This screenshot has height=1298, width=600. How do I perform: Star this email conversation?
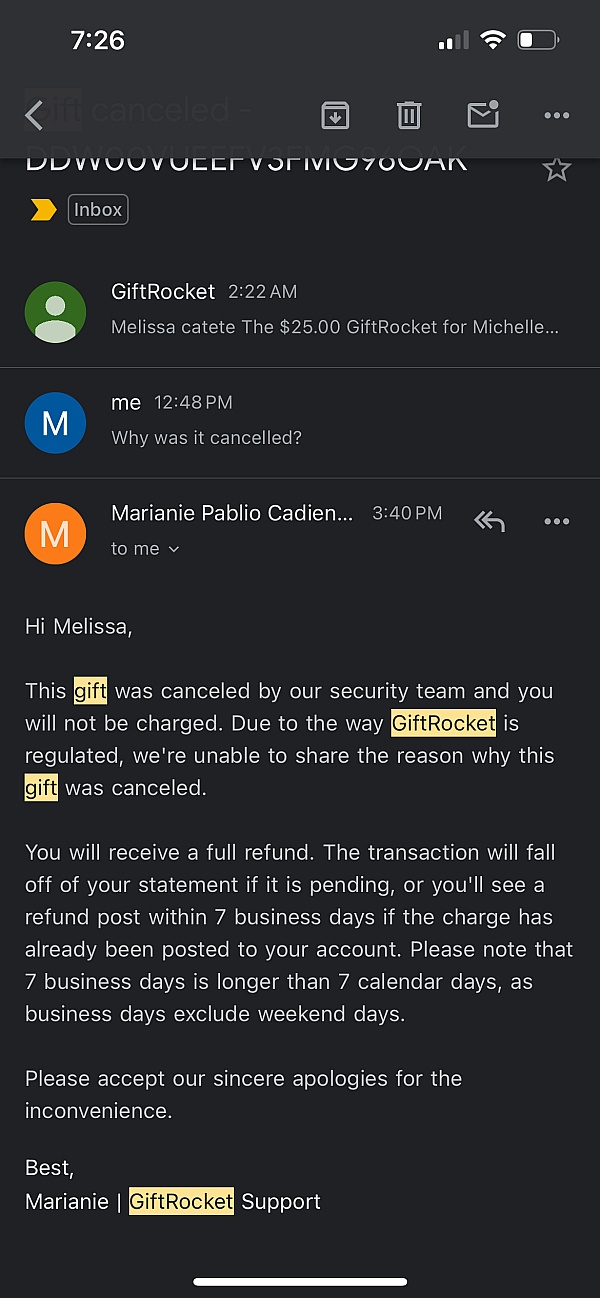(x=556, y=169)
